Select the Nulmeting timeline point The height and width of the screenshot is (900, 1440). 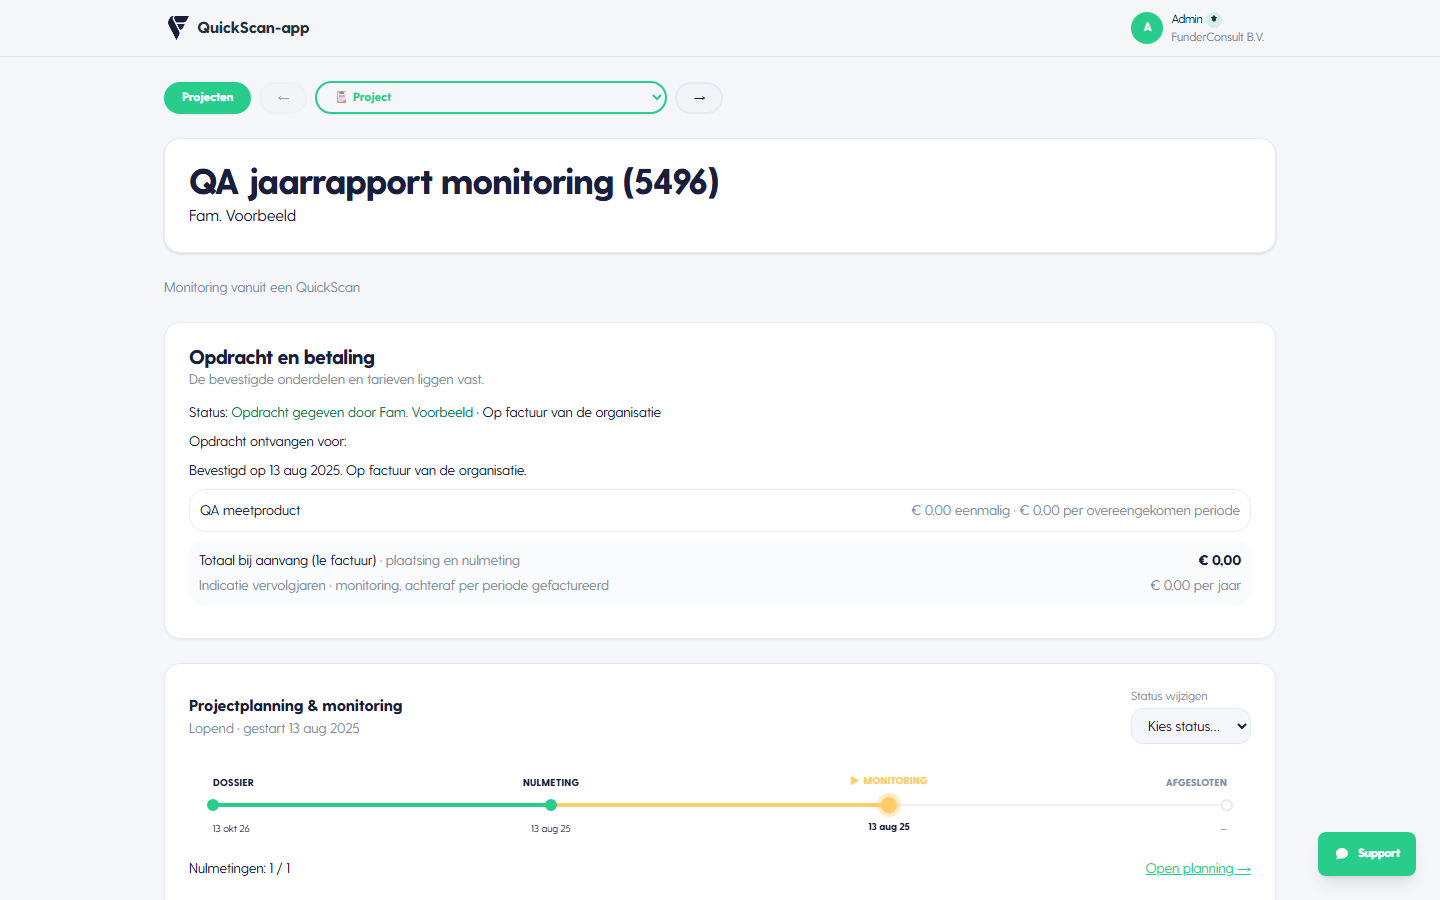551,805
